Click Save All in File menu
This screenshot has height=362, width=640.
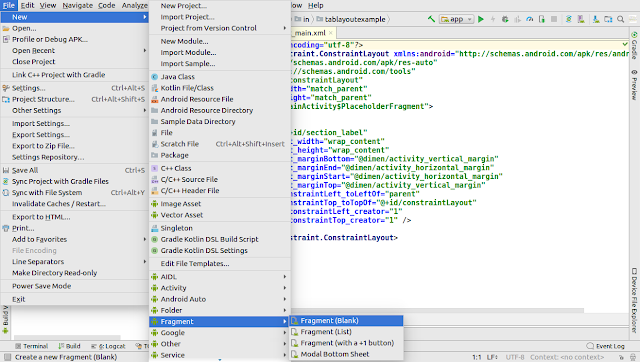pyautogui.click(x=75, y=170)
